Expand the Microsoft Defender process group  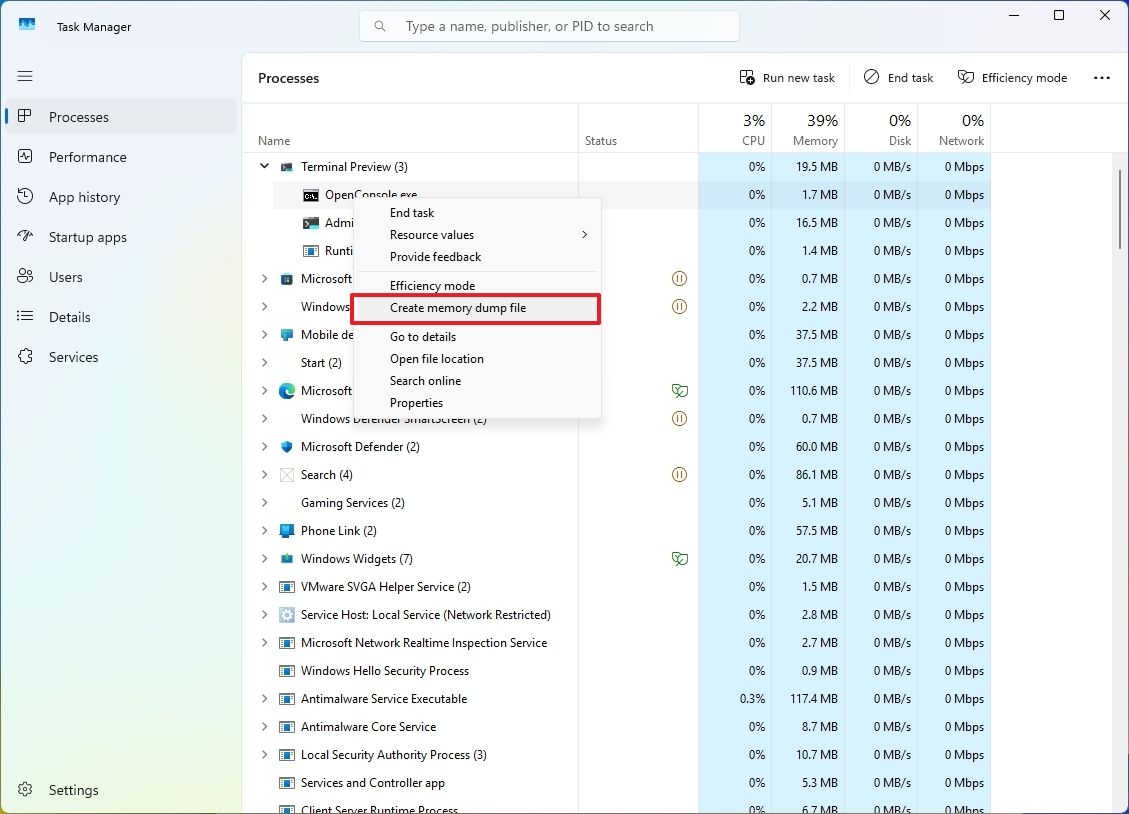264,446
